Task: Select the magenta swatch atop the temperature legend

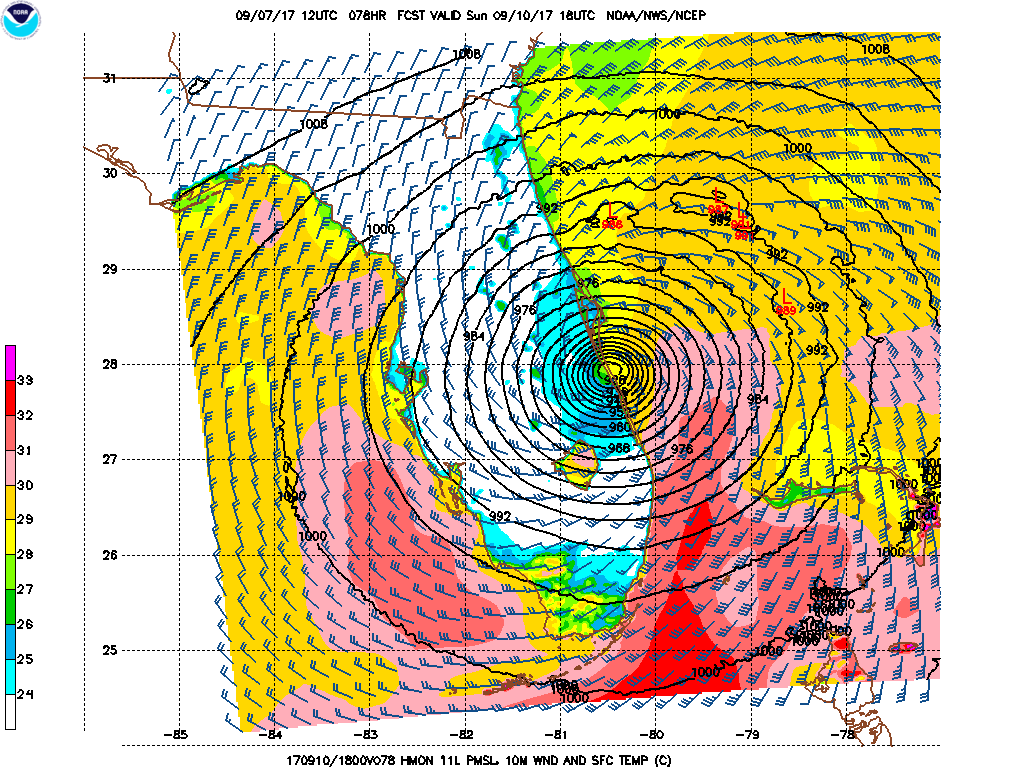Action: click(10, 362)
